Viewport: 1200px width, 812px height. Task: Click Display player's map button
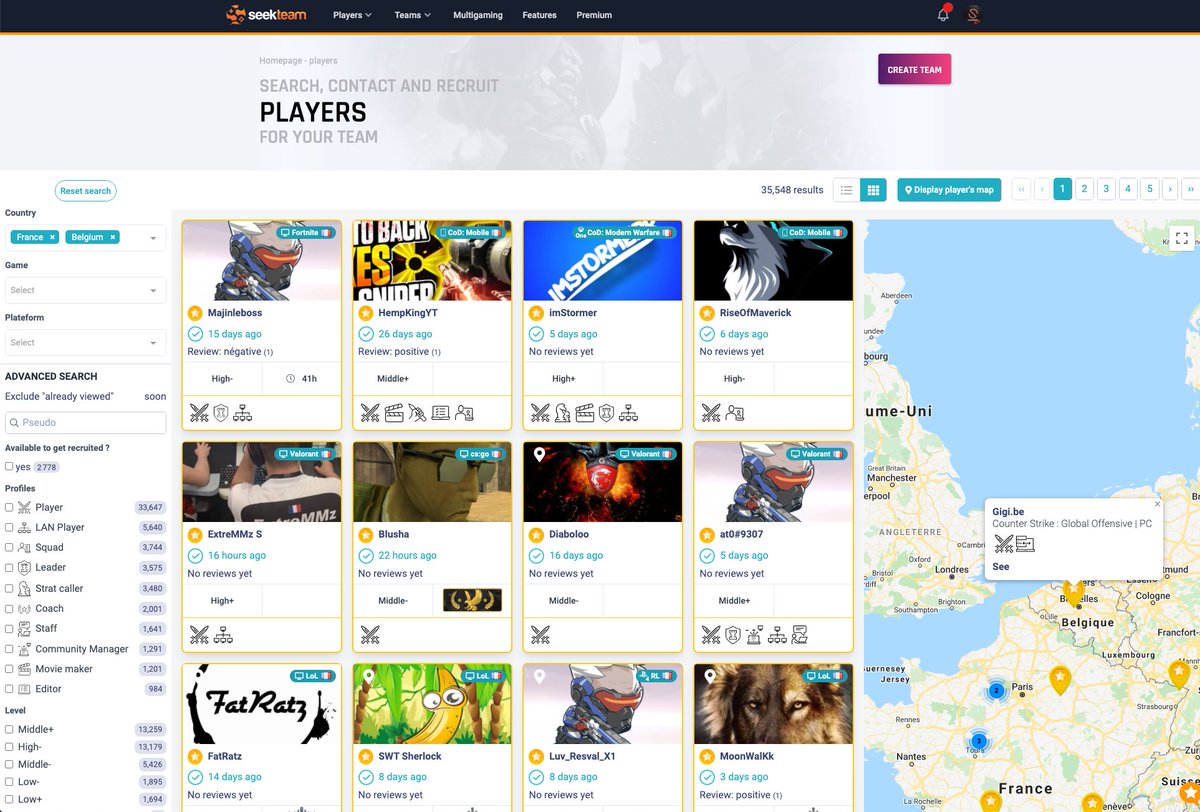point(950,190)
